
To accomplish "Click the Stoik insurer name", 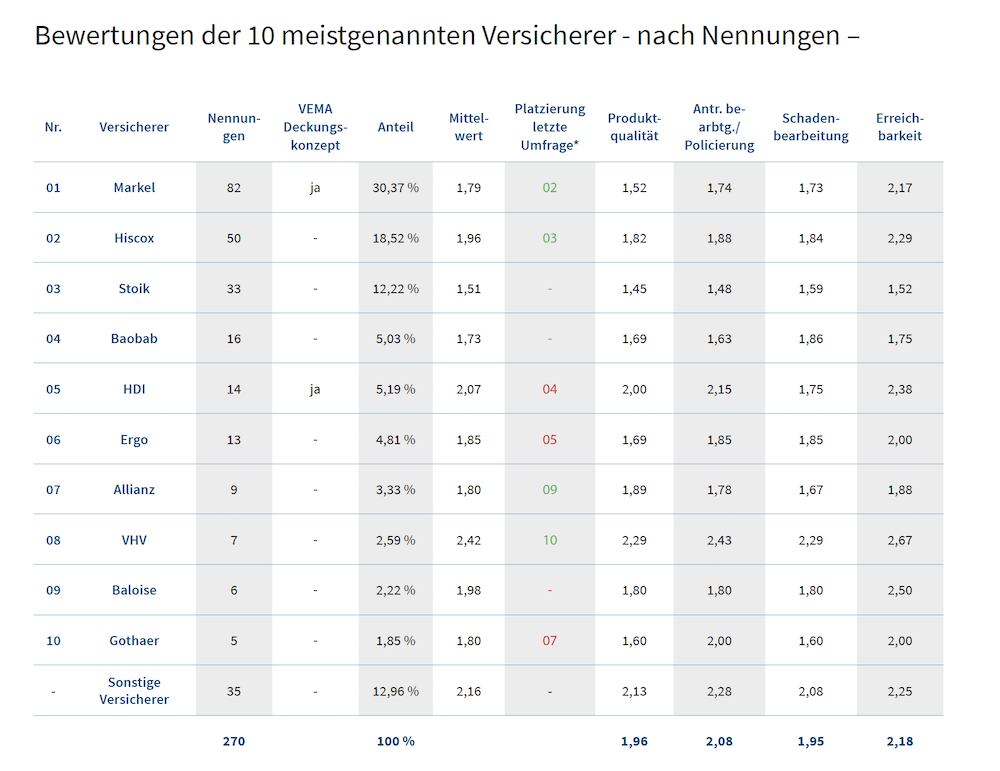I will [134, 289].
